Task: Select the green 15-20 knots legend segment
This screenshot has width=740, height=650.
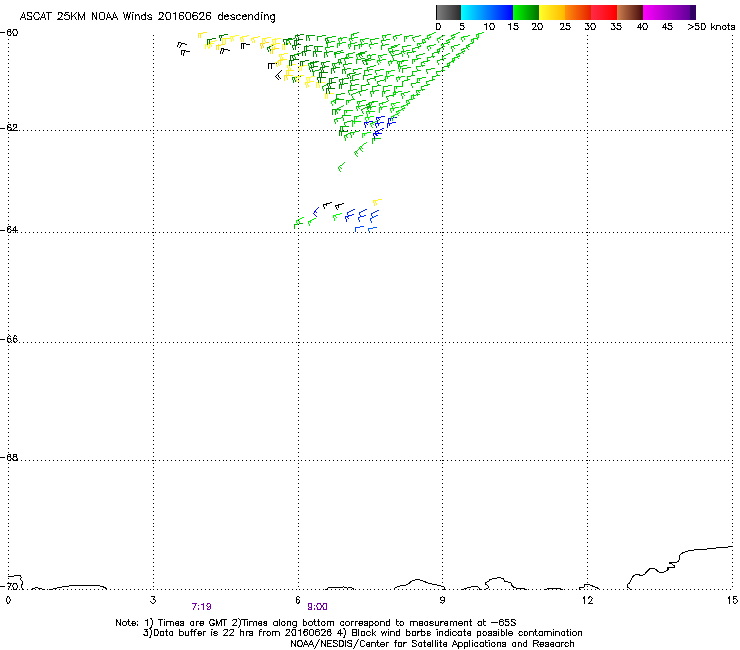Action: [526, 12]
